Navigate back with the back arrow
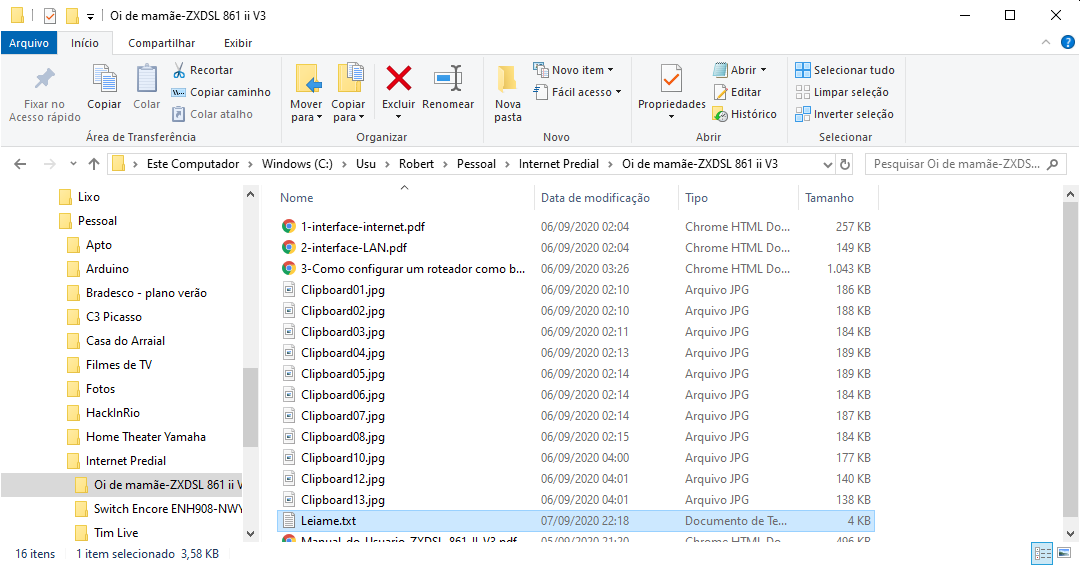1080x566 pixels. [20, 164]
